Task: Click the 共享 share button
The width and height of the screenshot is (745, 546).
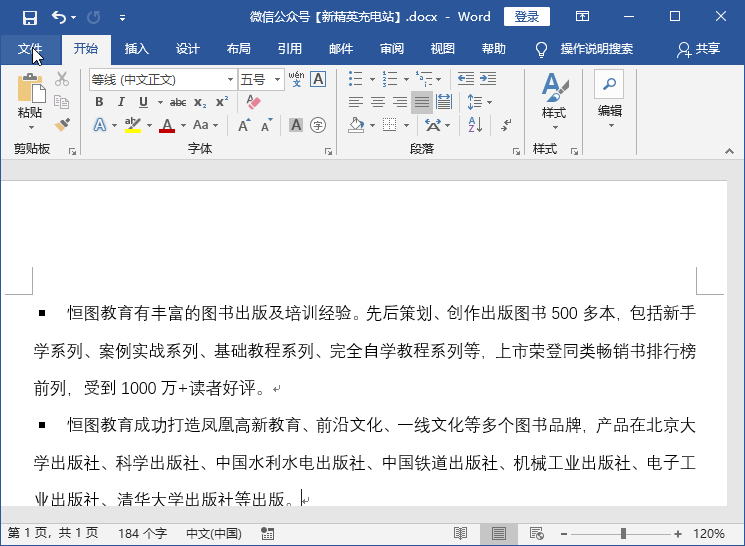Action: [x=698, y=49]
